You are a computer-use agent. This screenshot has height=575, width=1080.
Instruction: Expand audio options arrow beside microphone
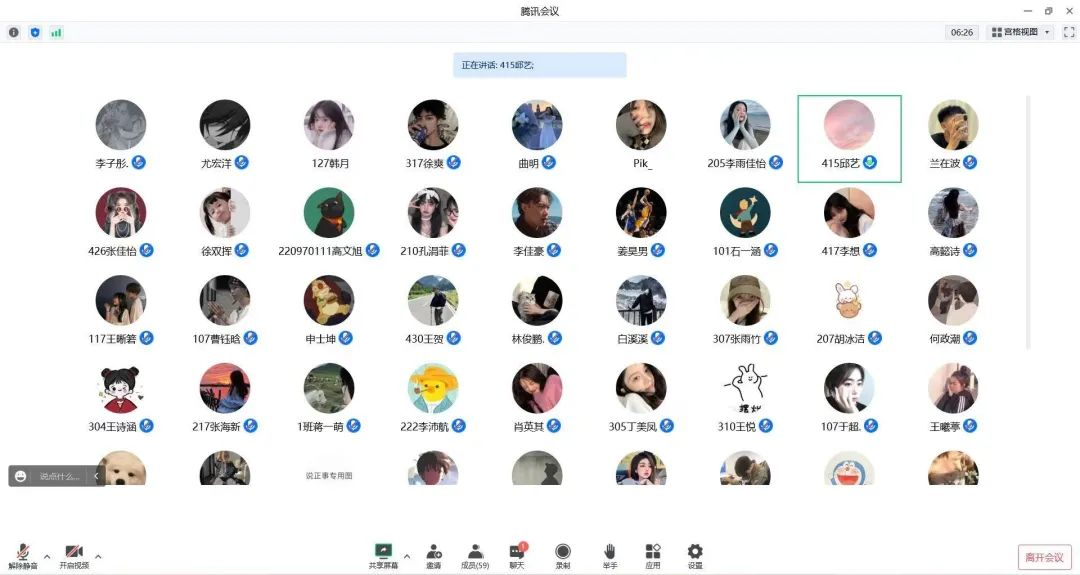(46, 556)
